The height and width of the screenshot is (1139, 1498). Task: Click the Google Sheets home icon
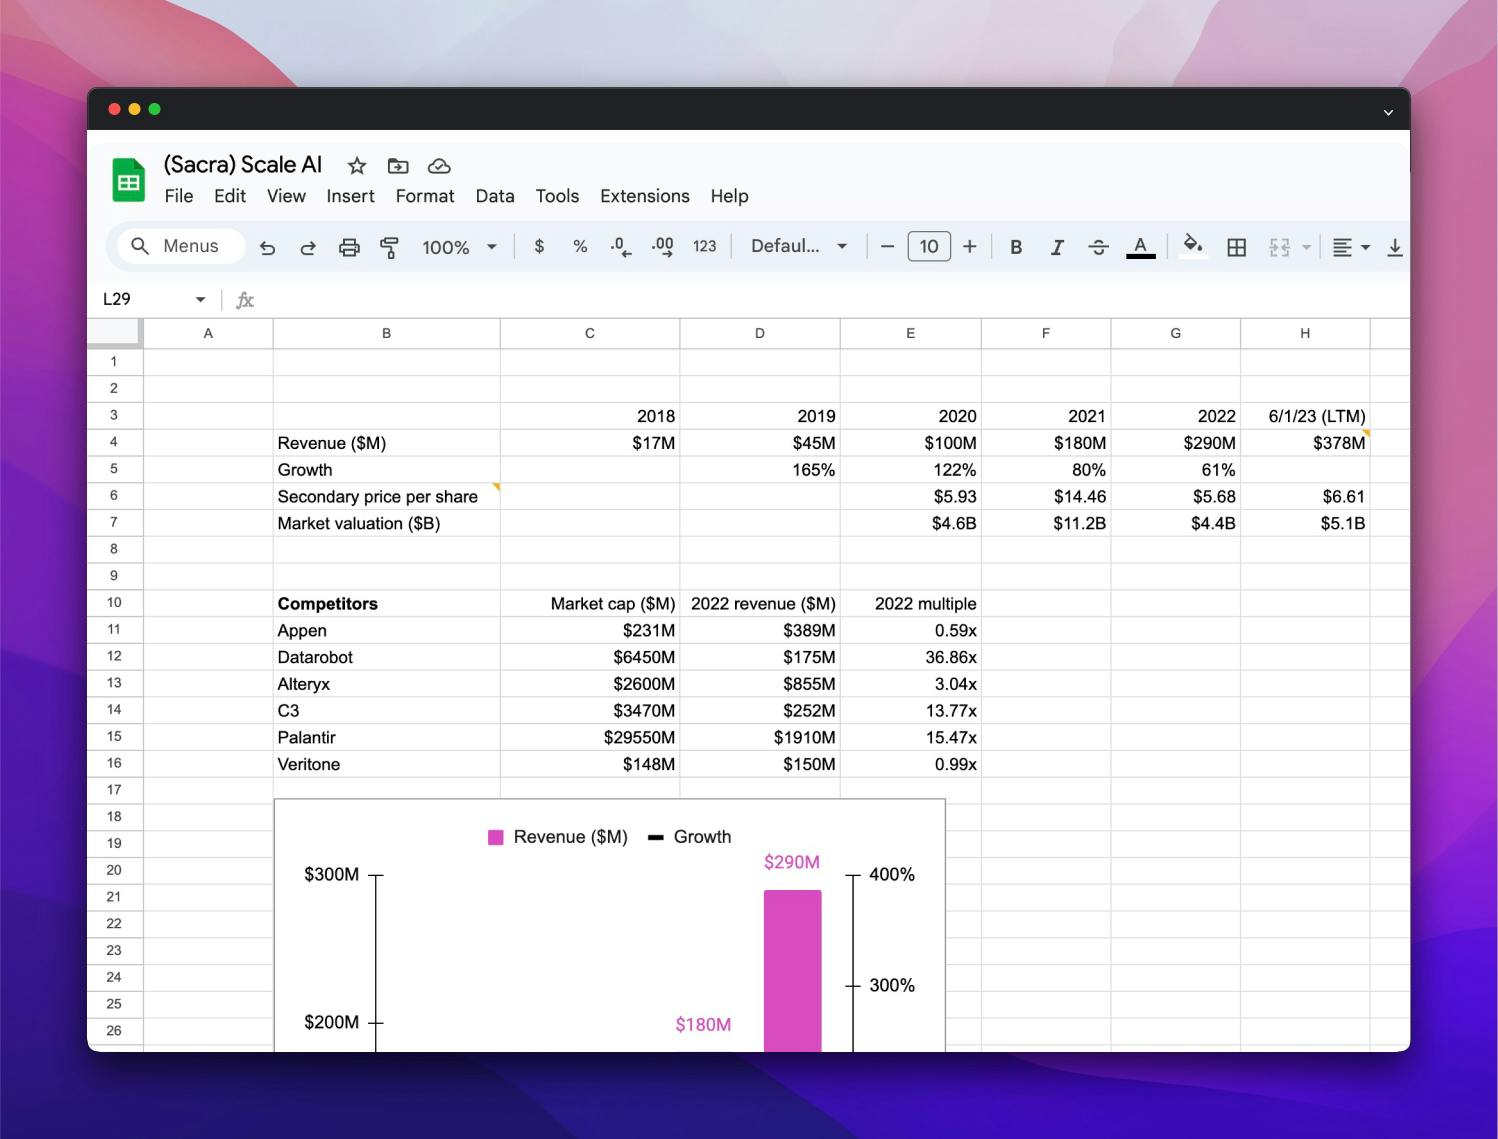coord(128,181)
